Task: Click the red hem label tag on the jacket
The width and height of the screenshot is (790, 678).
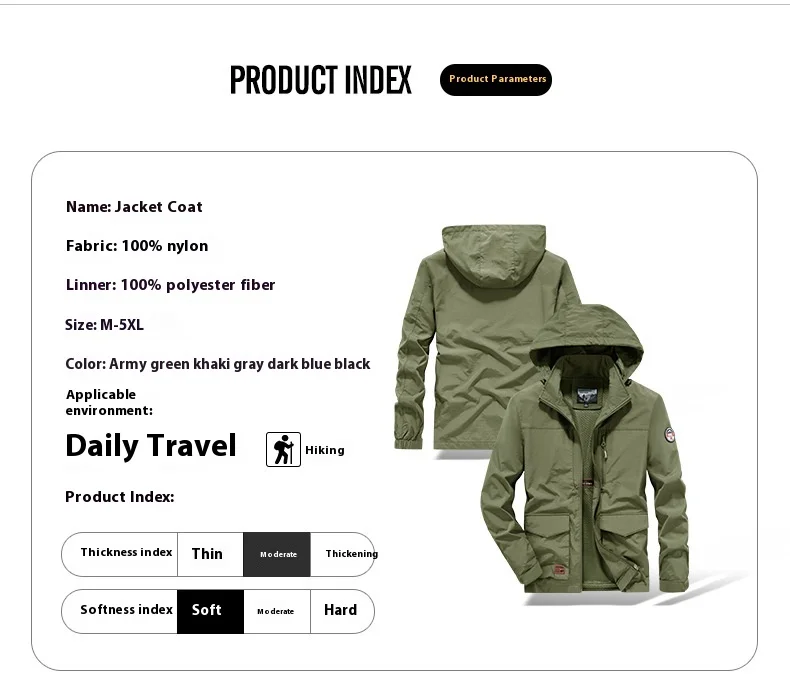Action: click(x=559, y=570)
